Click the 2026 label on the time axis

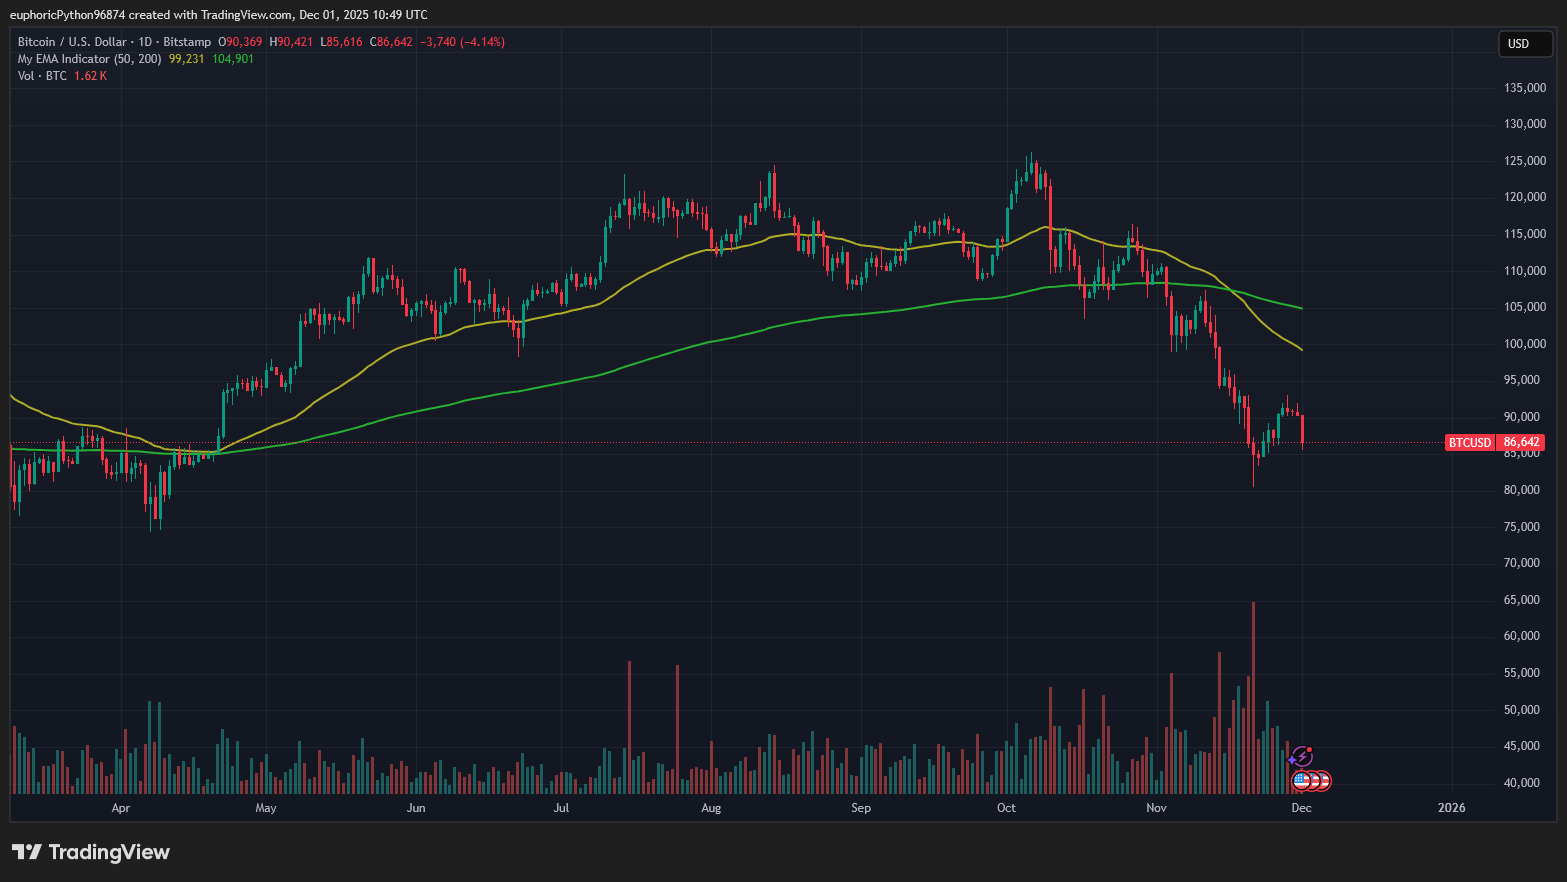coord(1451,808)
